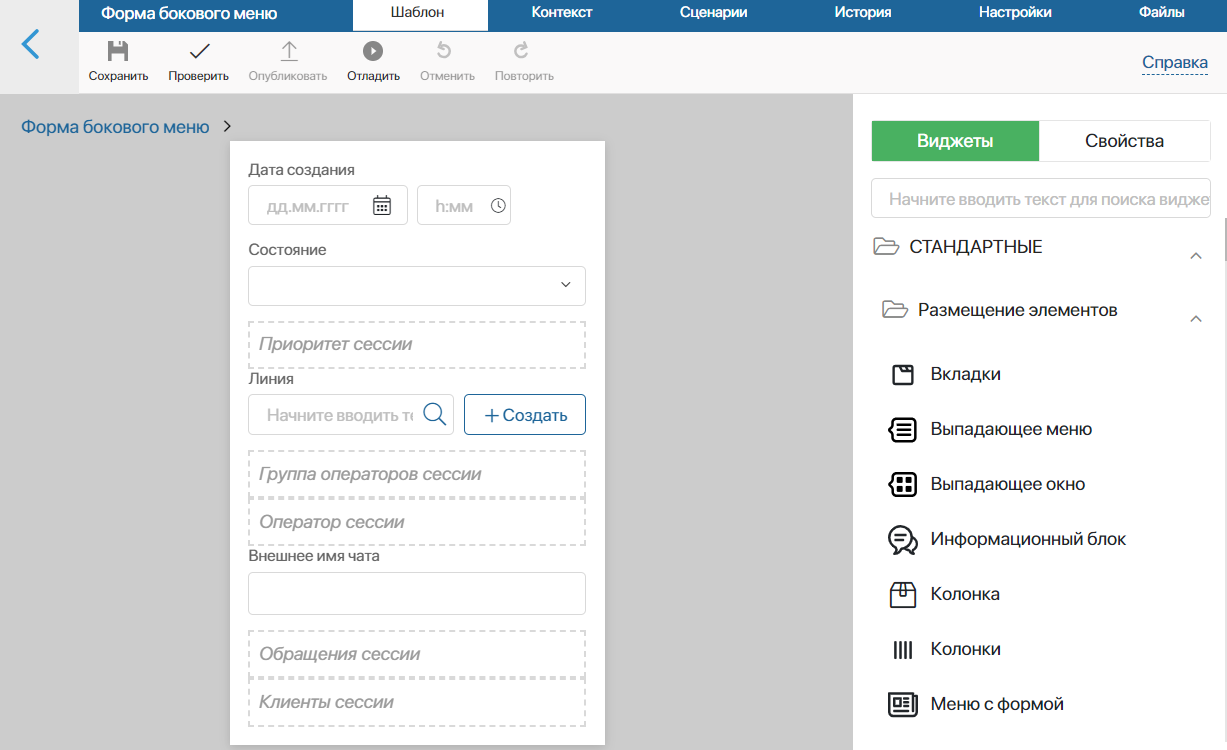Run the Проверить checkmark tool
The height and width of the screenshot is (750, 1227).
coord(199,51)
